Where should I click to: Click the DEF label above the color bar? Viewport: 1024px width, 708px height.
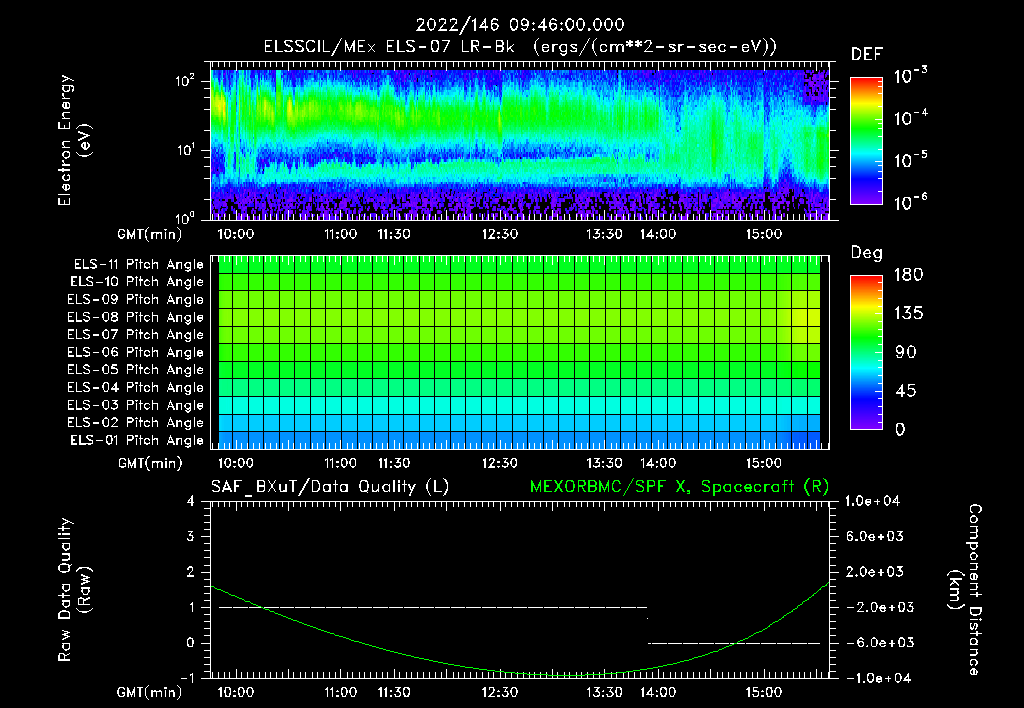pos(865,55)
